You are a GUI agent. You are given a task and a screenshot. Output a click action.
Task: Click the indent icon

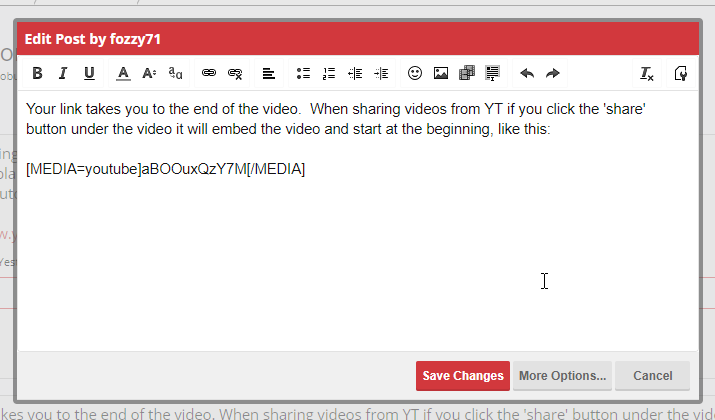tap(381, 73)
